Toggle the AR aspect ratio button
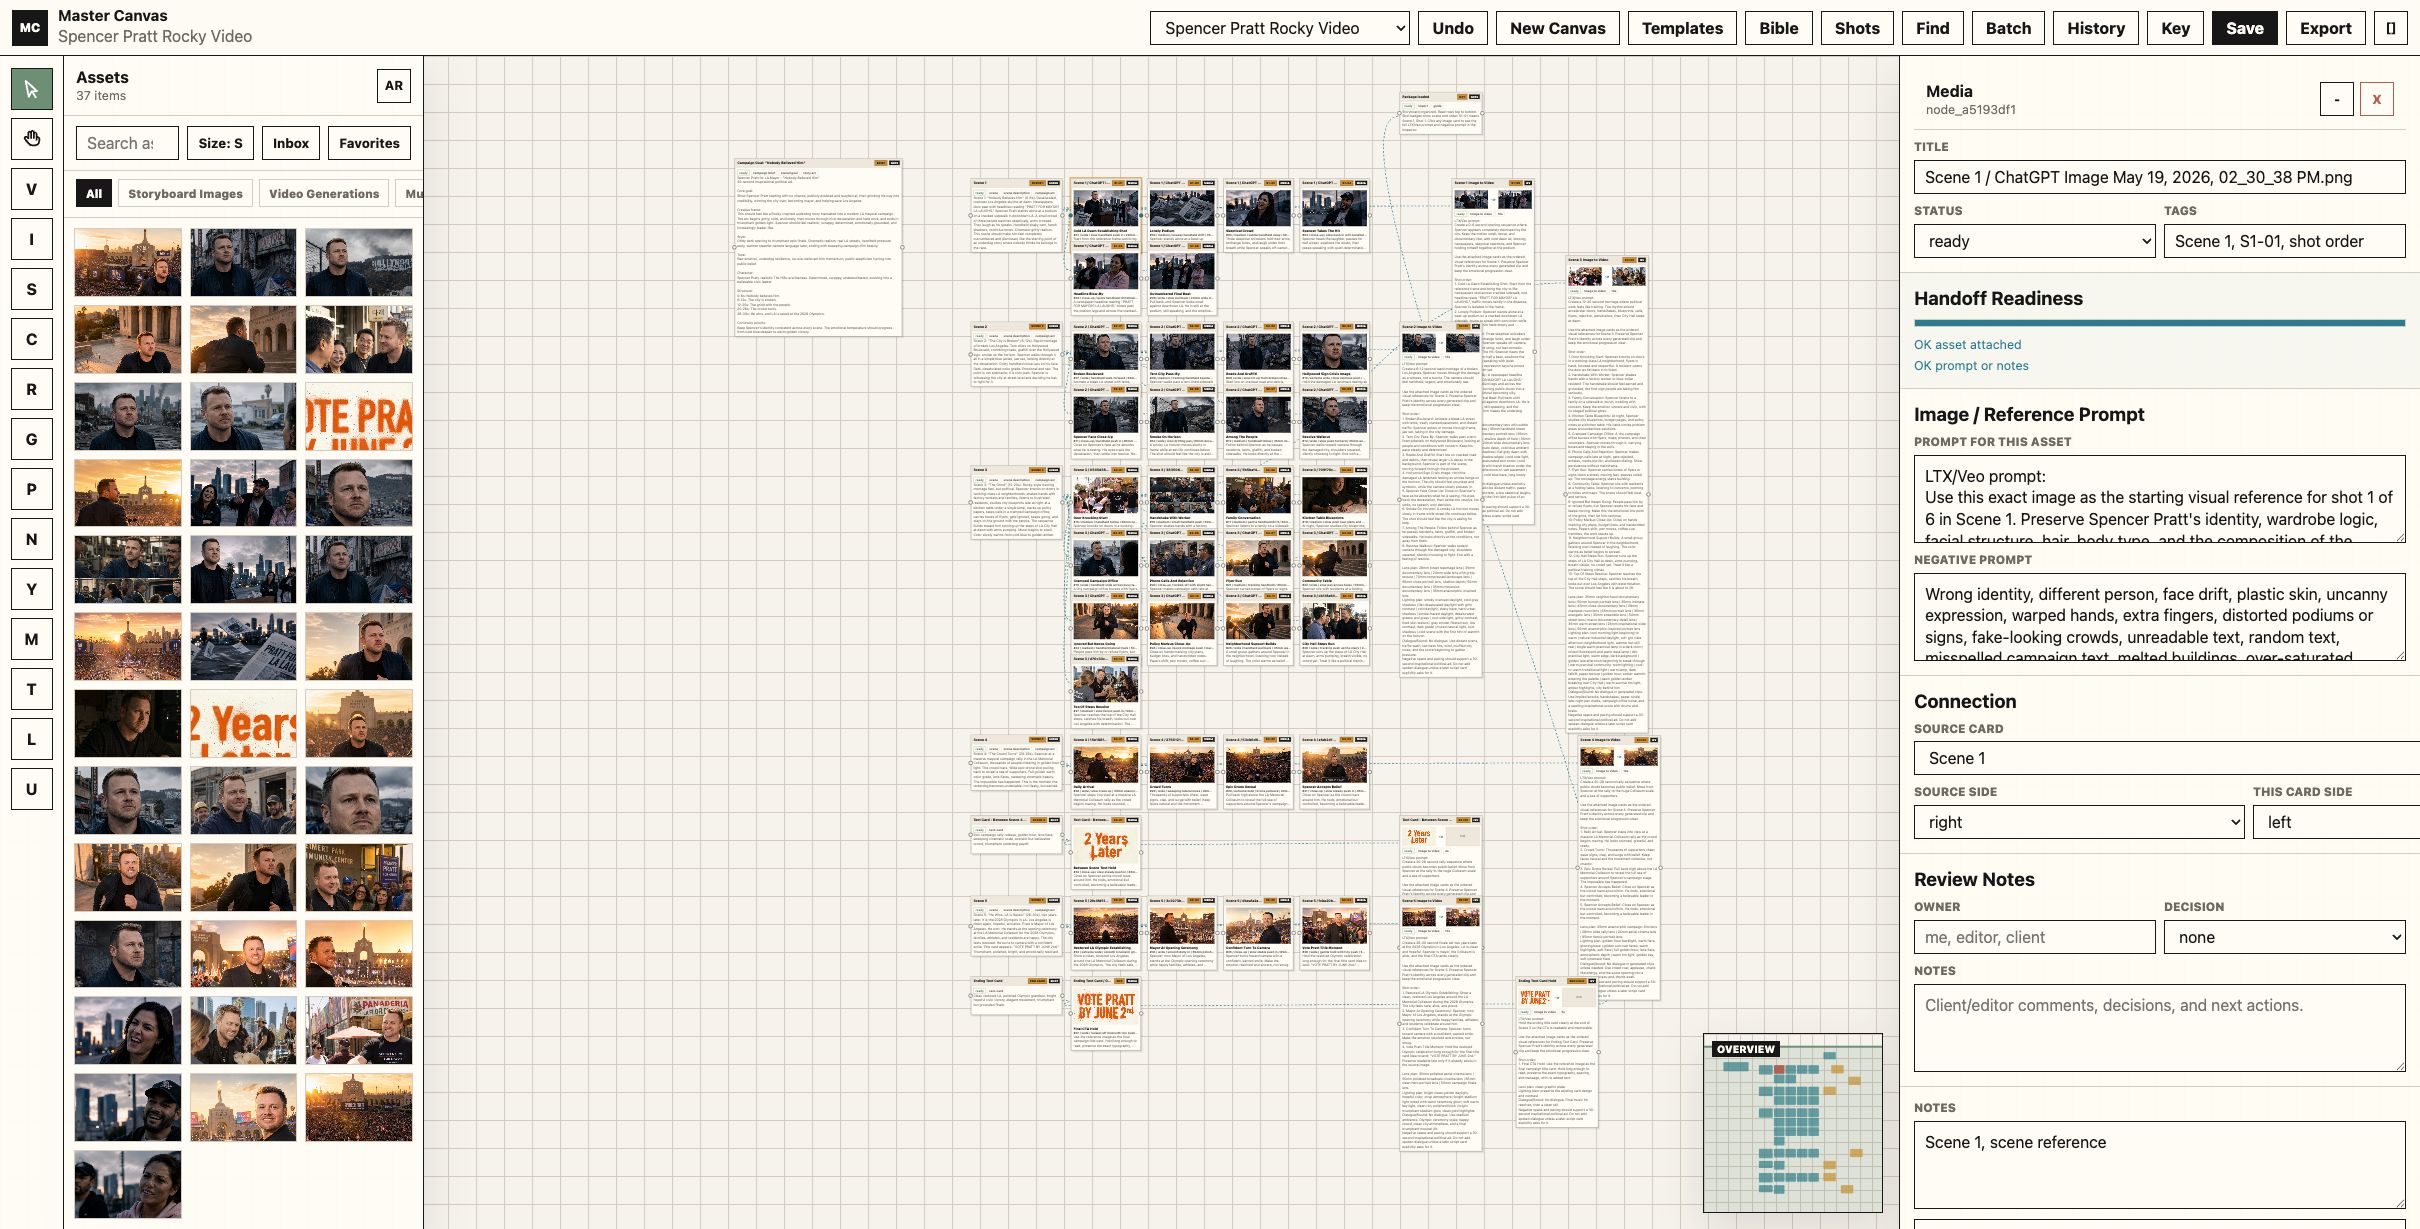The height and width of the screenshot is (1229, 2420). [394, 86]
